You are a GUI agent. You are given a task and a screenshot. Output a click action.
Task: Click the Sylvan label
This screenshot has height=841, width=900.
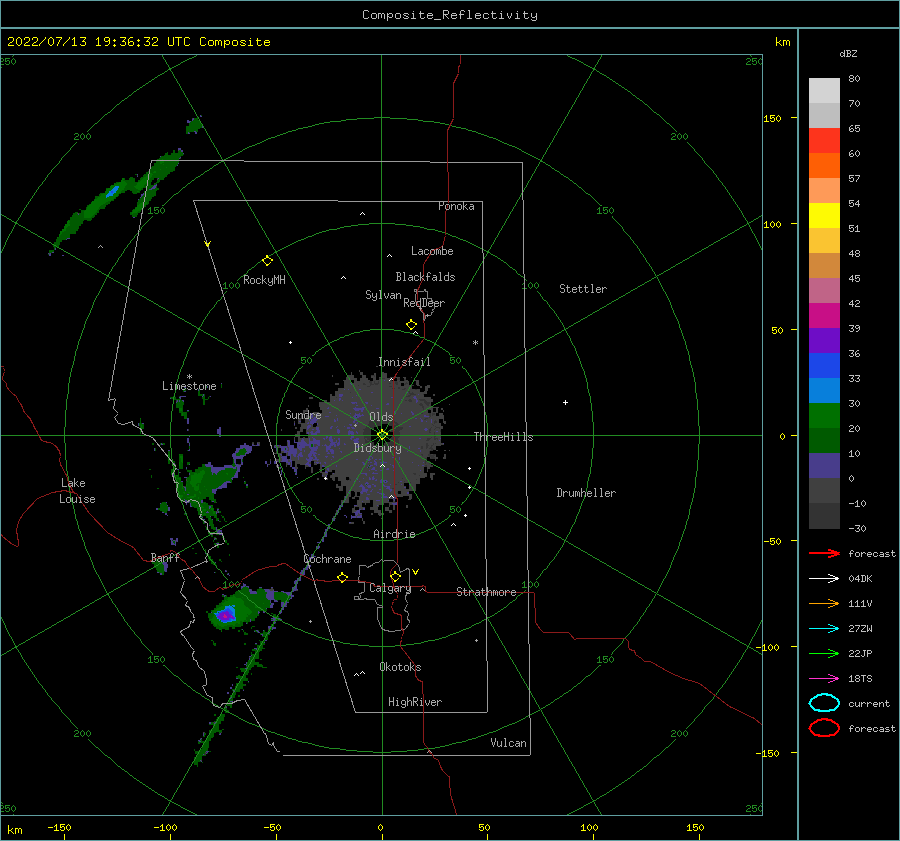coord(383,295)
